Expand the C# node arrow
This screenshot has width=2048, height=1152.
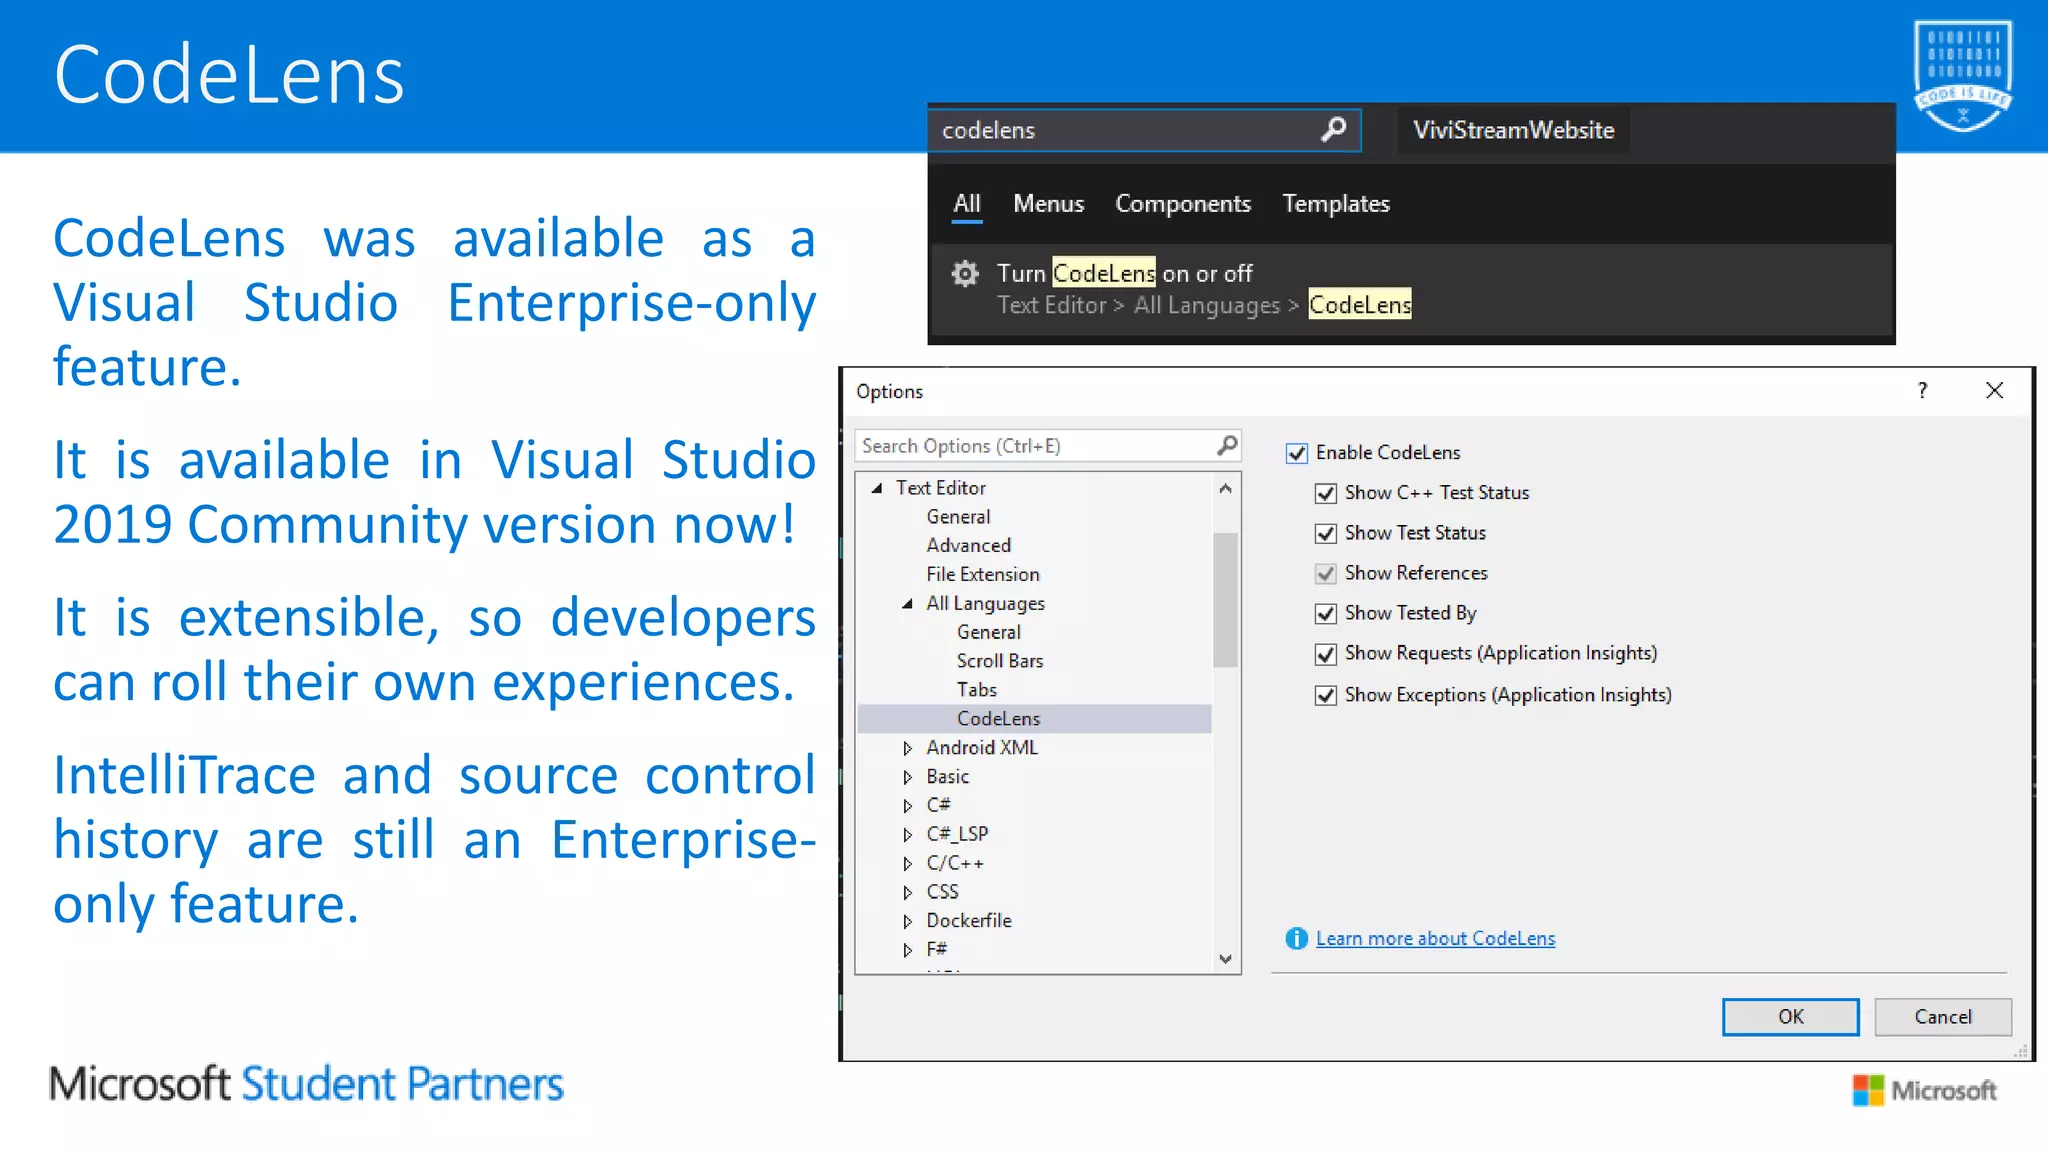[x=908, y=806]
